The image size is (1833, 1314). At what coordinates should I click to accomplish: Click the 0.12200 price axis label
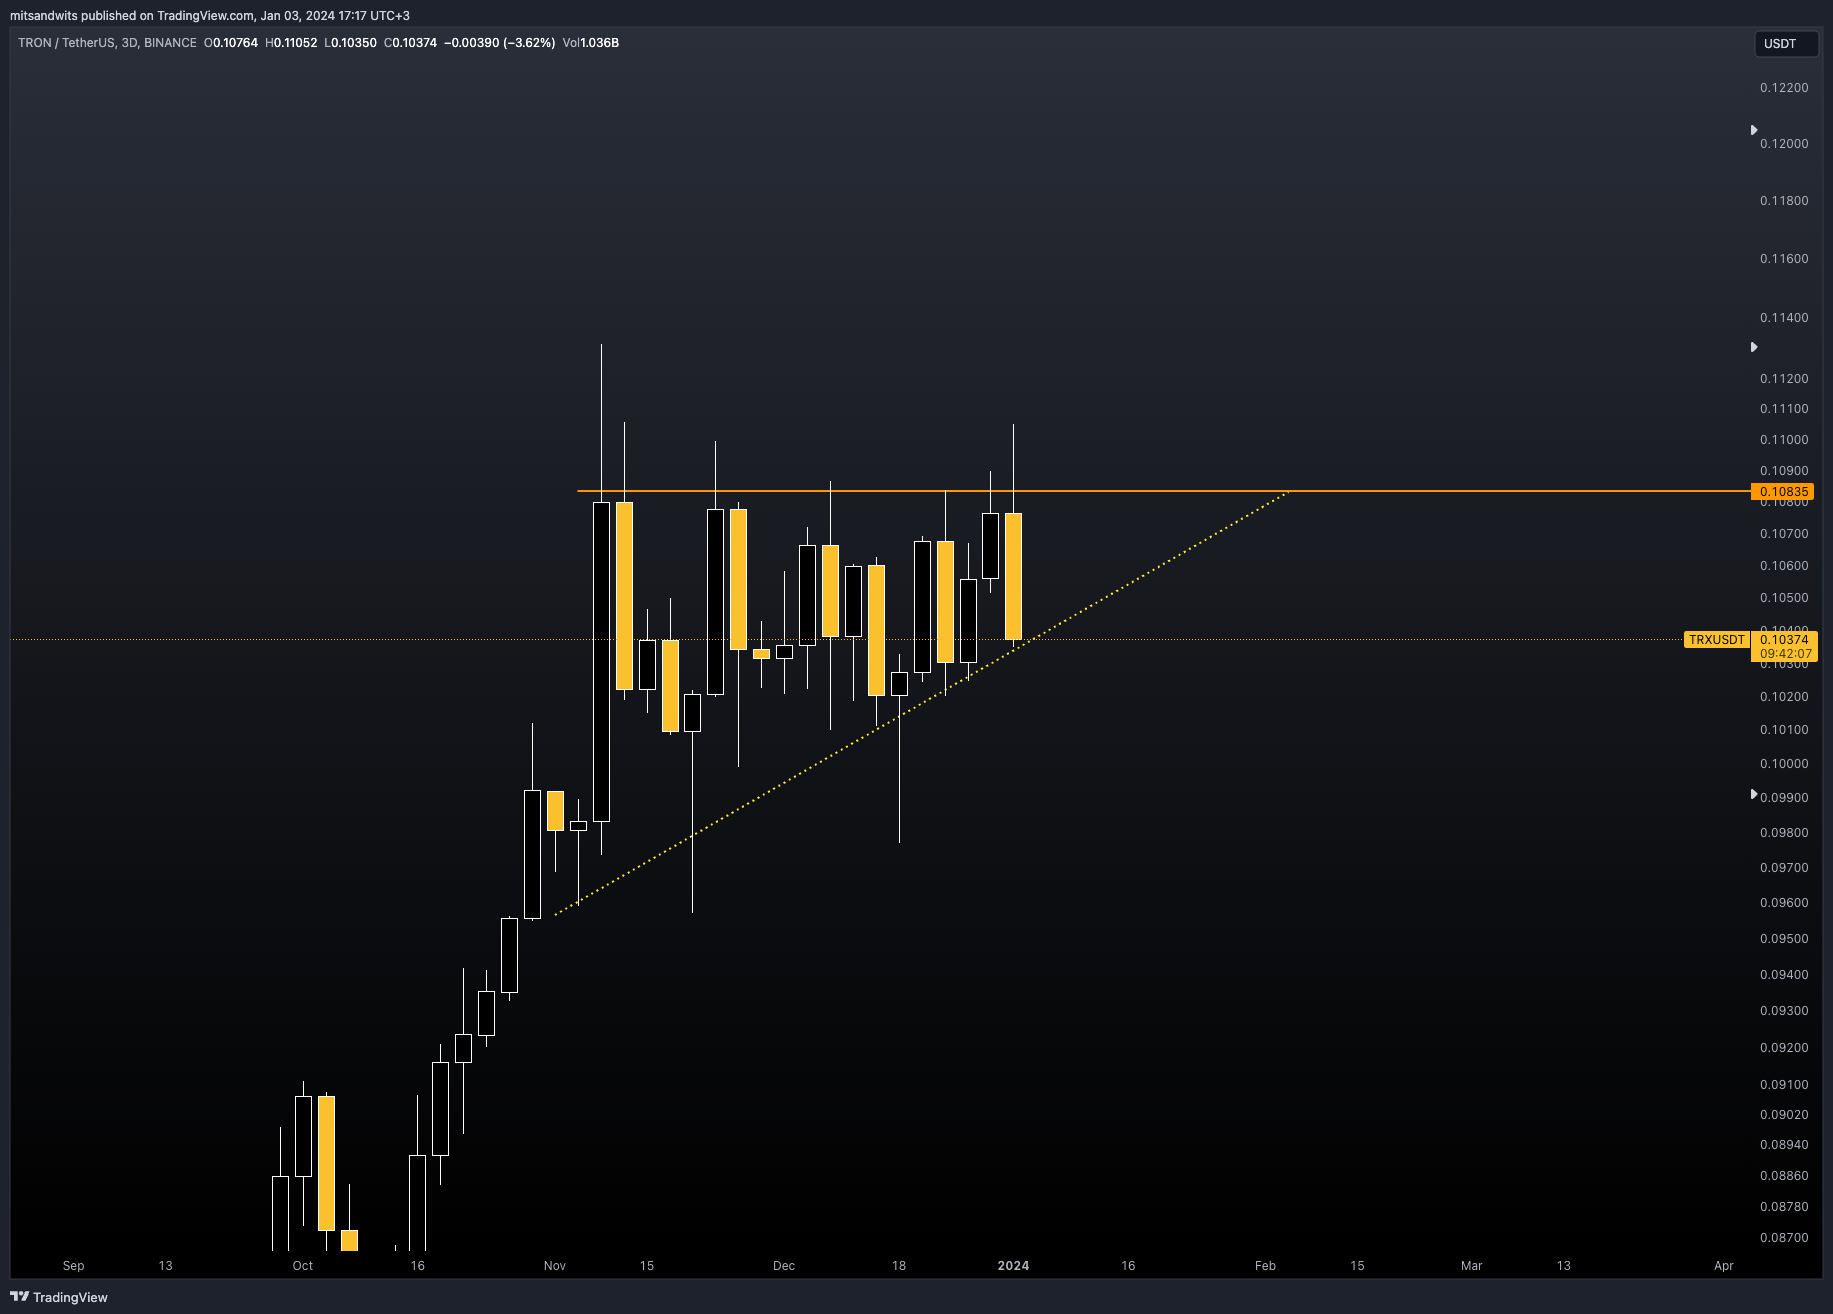click(1784, 88)
